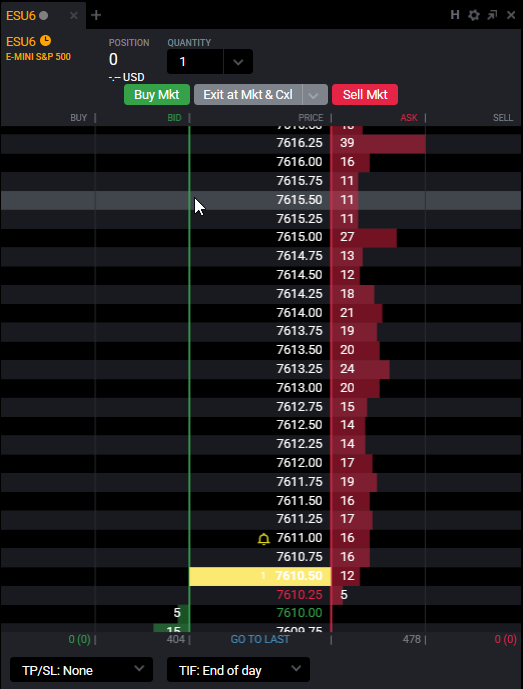Click price 7615.00 in price column
Screen dimensions: 523x689
pos(299,237)
